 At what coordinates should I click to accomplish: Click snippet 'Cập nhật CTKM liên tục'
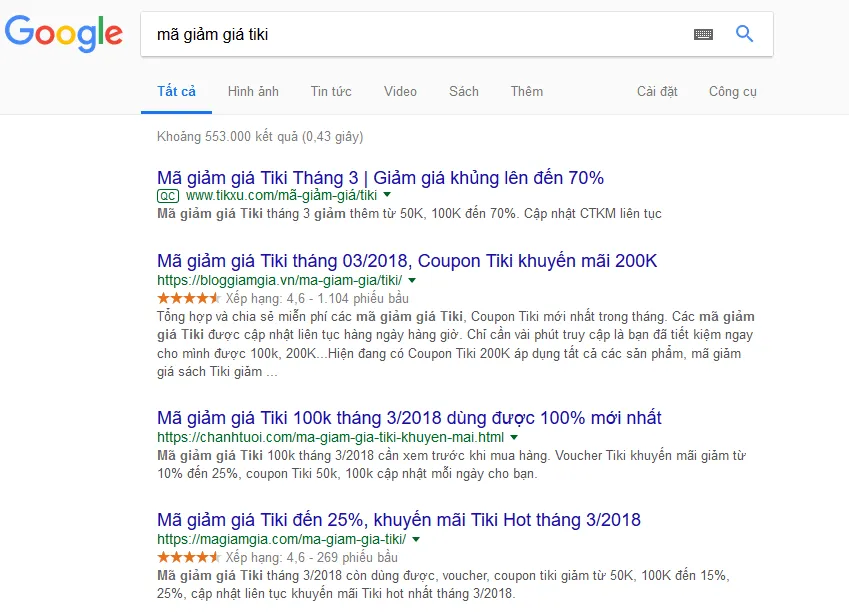(x=592, y=214)
